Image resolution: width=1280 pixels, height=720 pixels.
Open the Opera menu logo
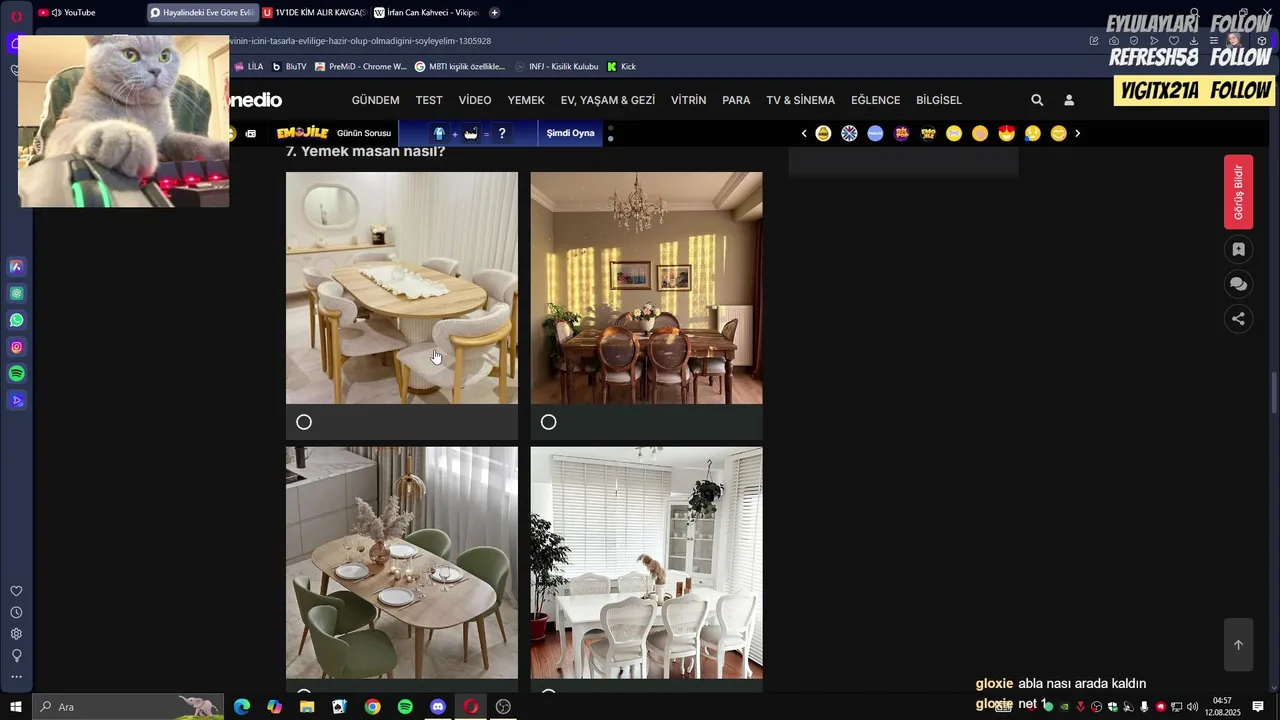coord(16,15)
